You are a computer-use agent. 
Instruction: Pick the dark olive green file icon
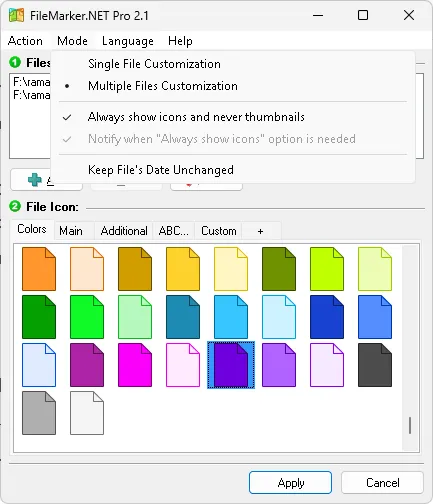(279, 269)
